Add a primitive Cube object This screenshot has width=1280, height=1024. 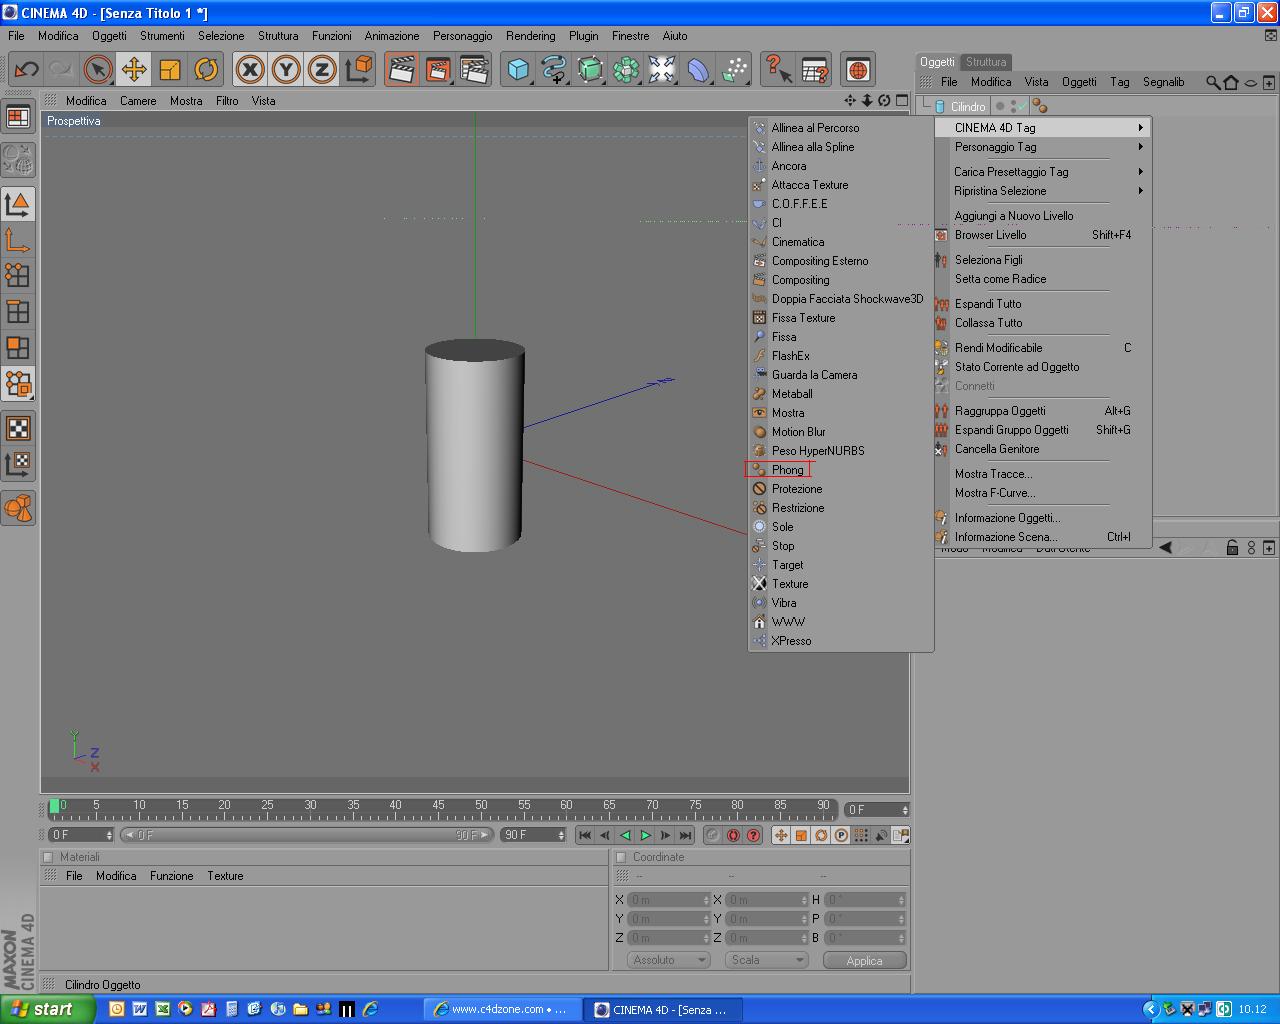coord(518,69)
